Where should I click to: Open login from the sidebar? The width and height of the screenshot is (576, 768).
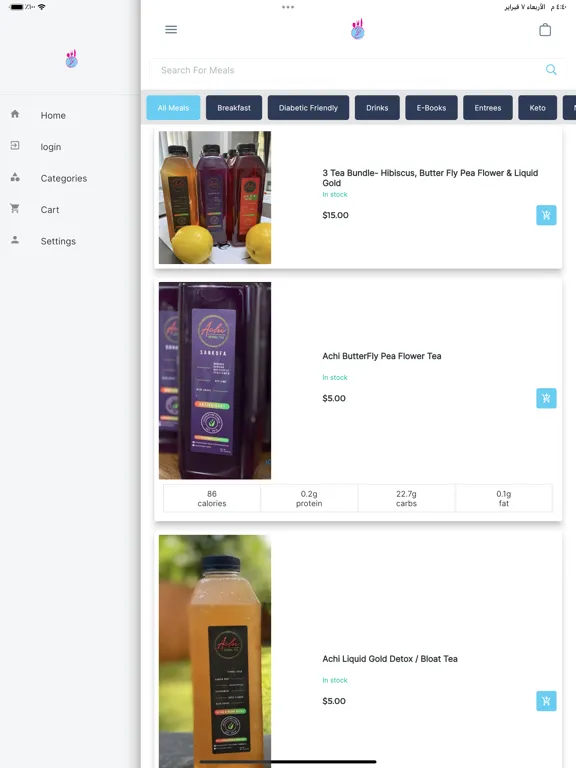coord(51,147)
